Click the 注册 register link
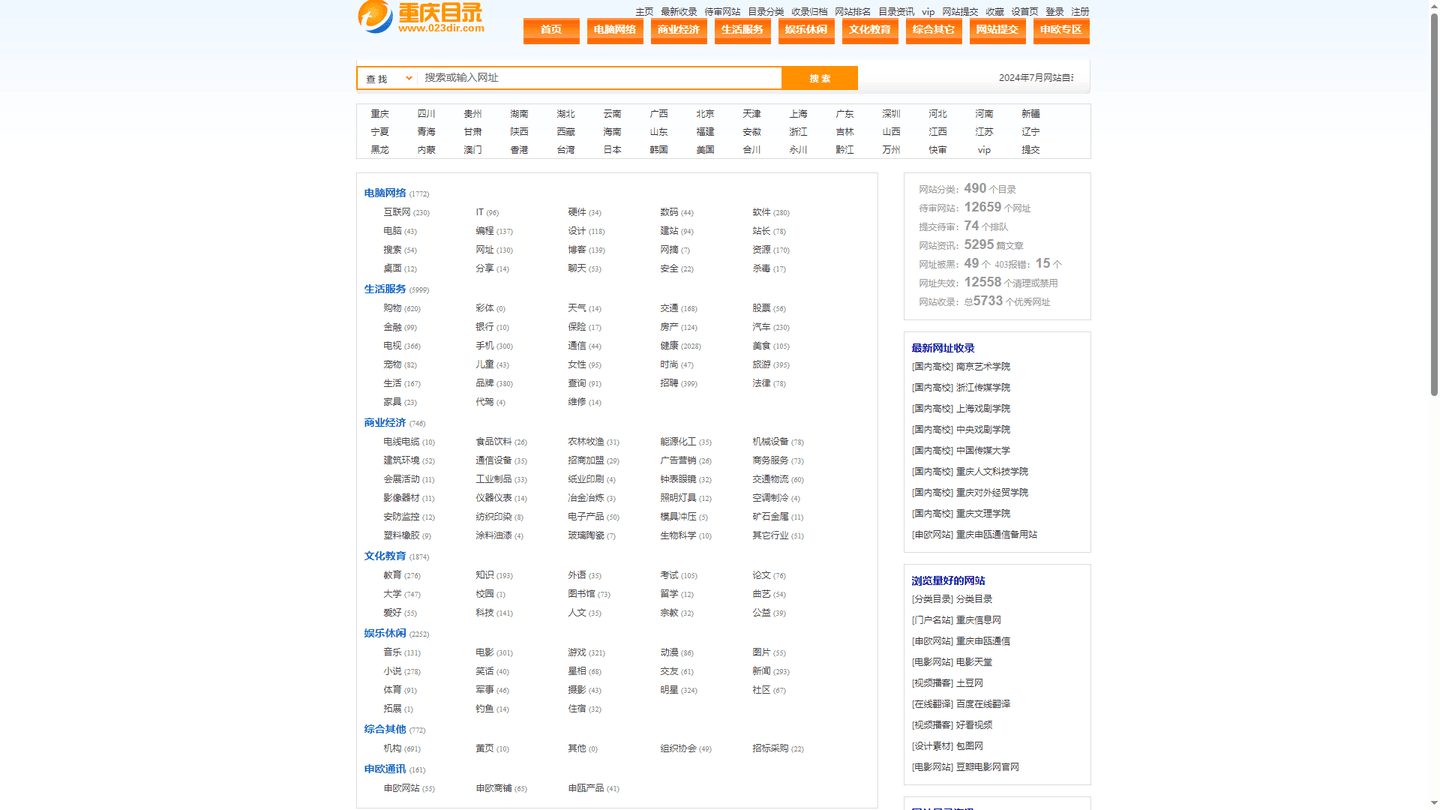The image size is (1440, 810). pyautogui.click(x=1081, y=12)
